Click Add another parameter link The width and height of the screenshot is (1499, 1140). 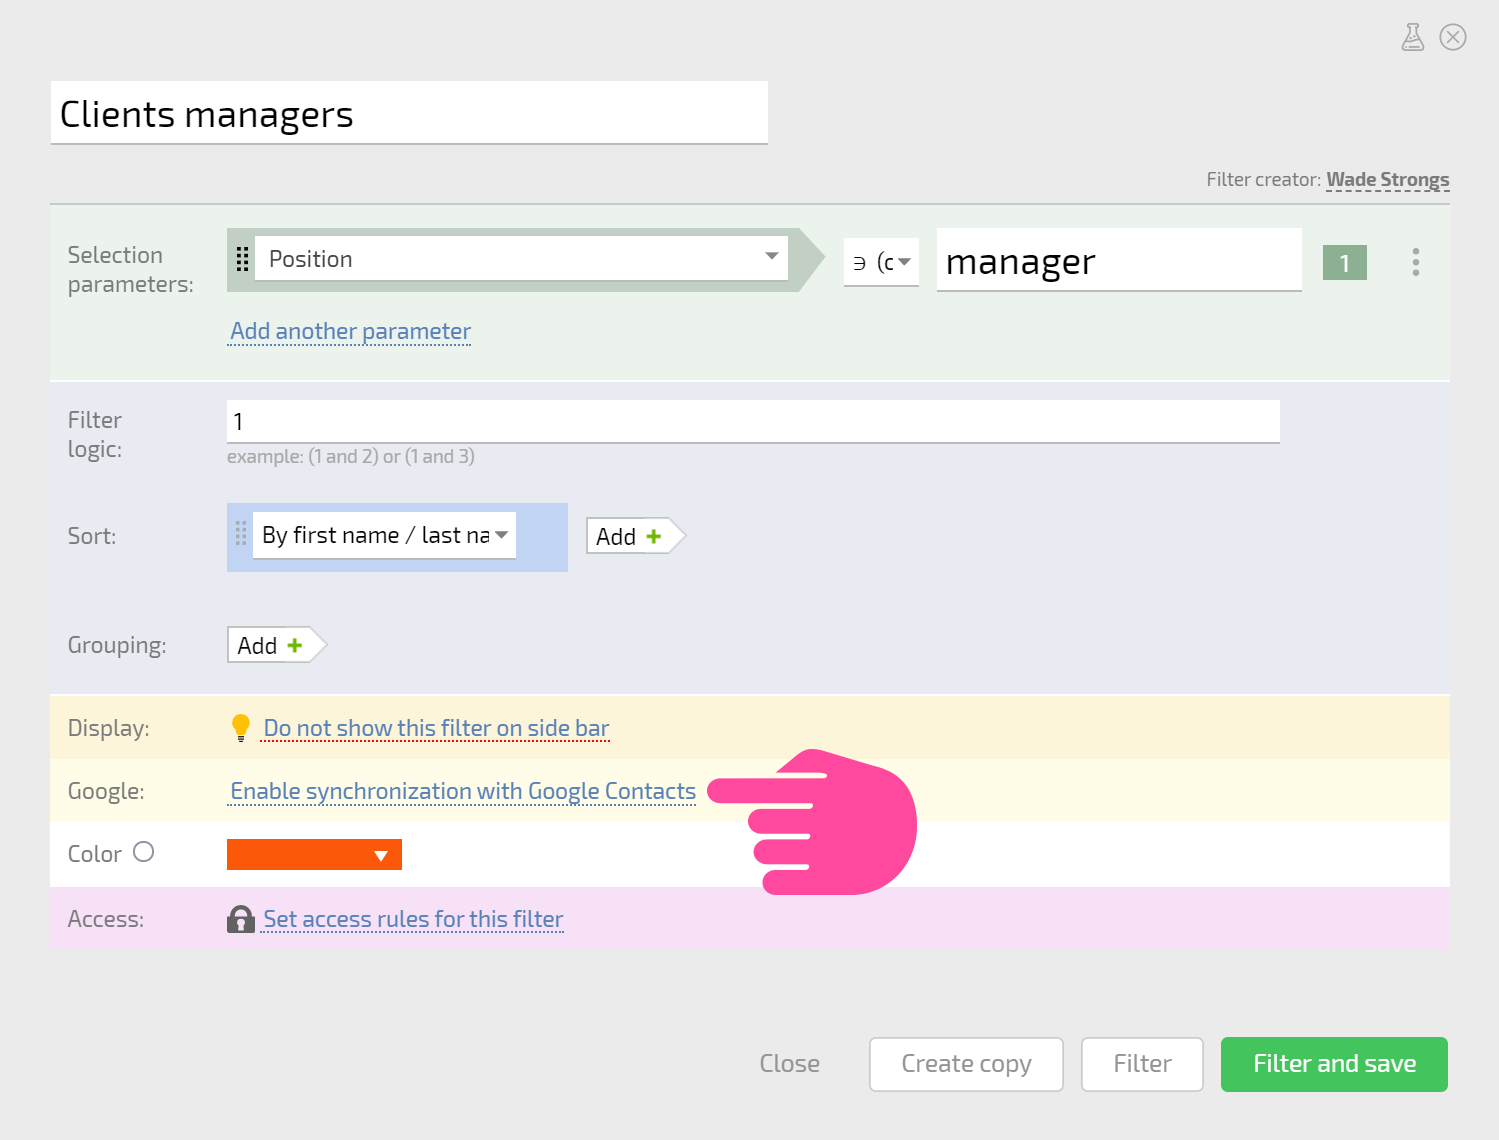click(x=350, y=331)
